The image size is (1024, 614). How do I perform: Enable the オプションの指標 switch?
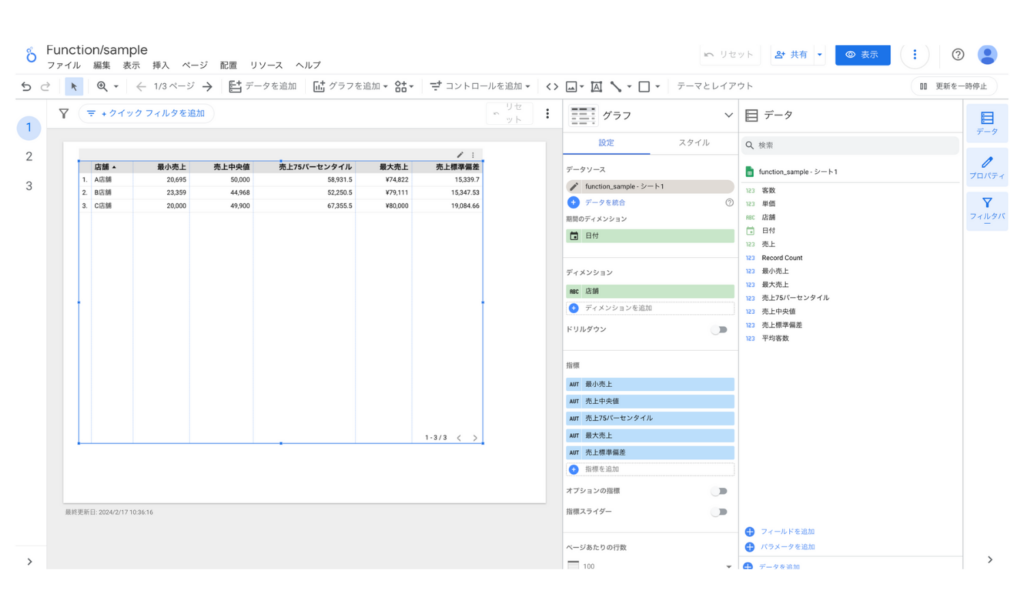719,491
